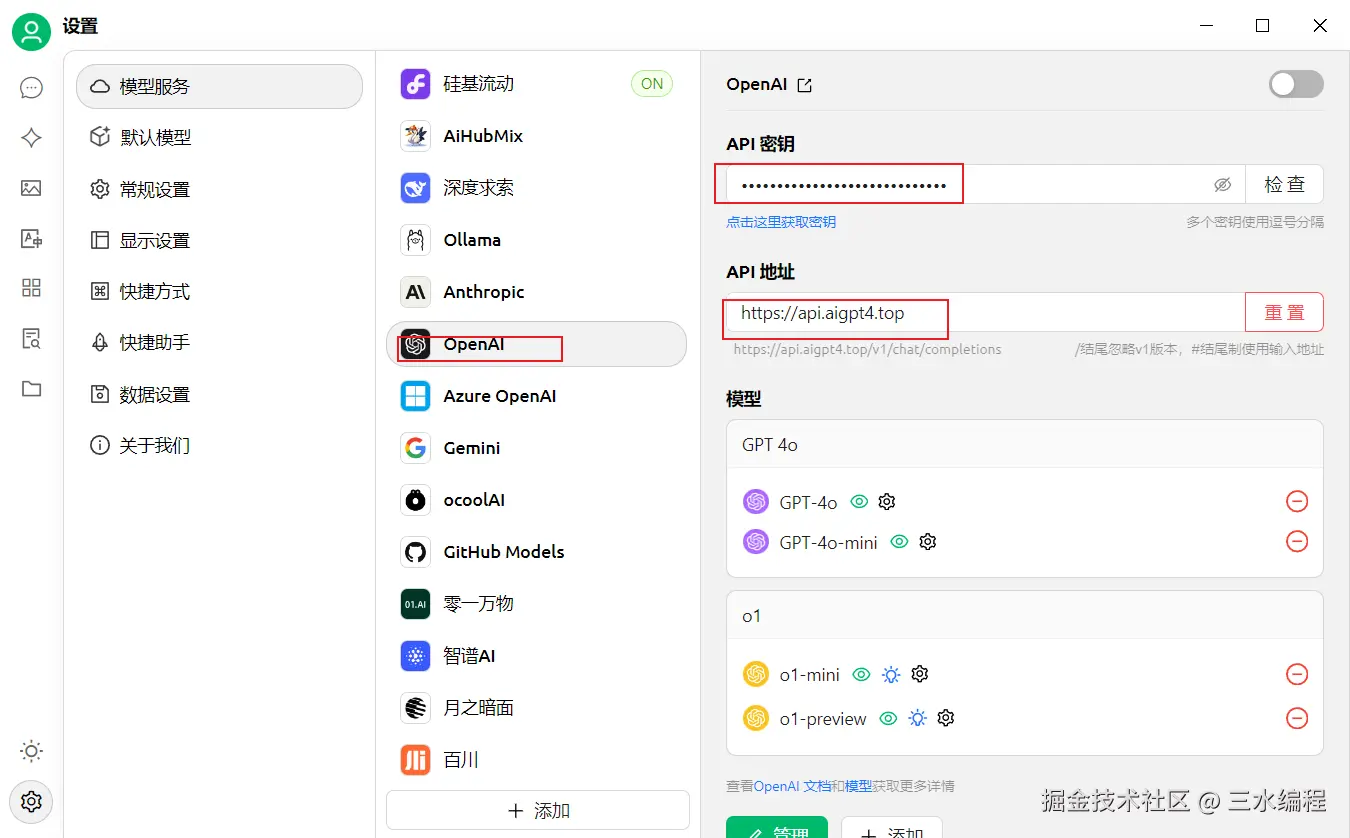Viewport: 1350px width, 838px height.
Task: Select the 零一万物 provider
Action: point(536,604)
